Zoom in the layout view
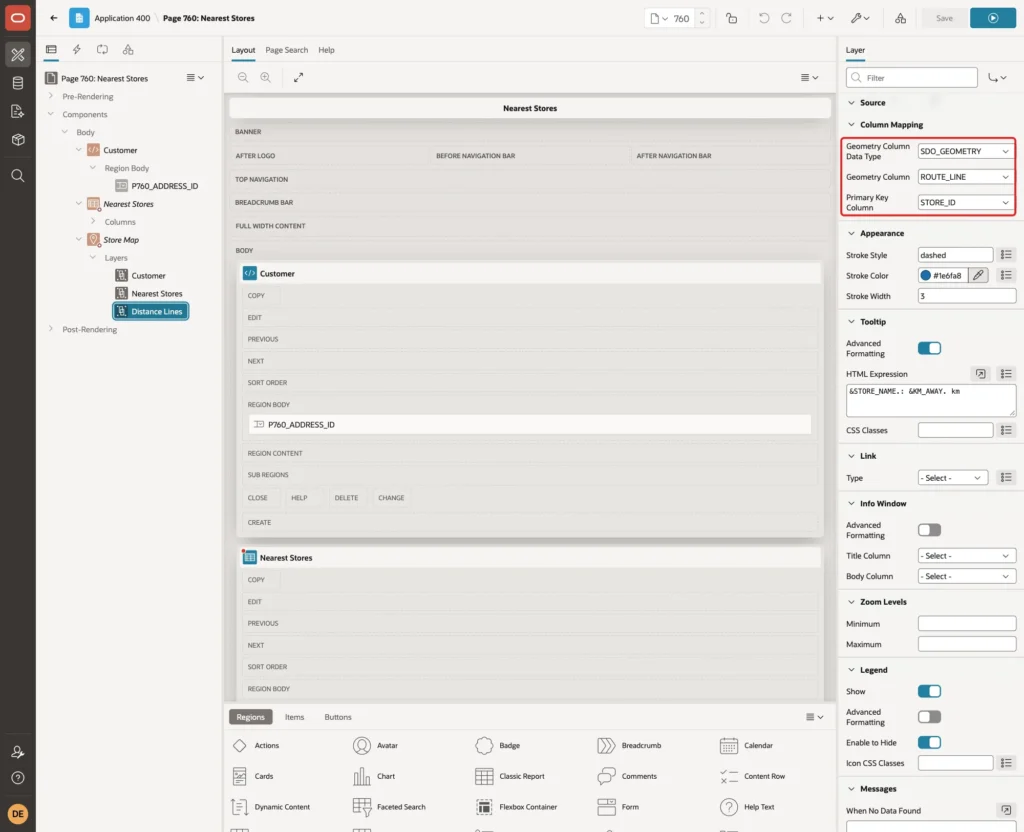The width and height of the screenshot is (1024, 832). click(x=266, y=77)
